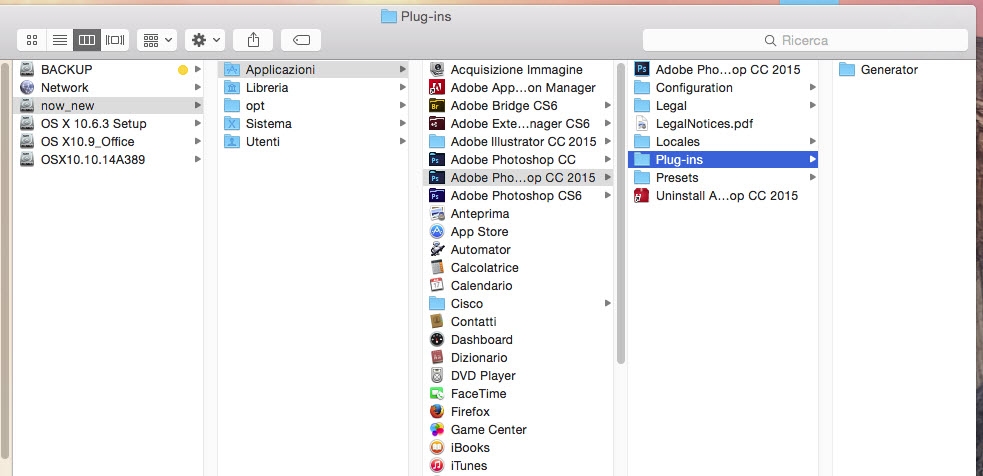Select the App Store icon

pos(437,232)
